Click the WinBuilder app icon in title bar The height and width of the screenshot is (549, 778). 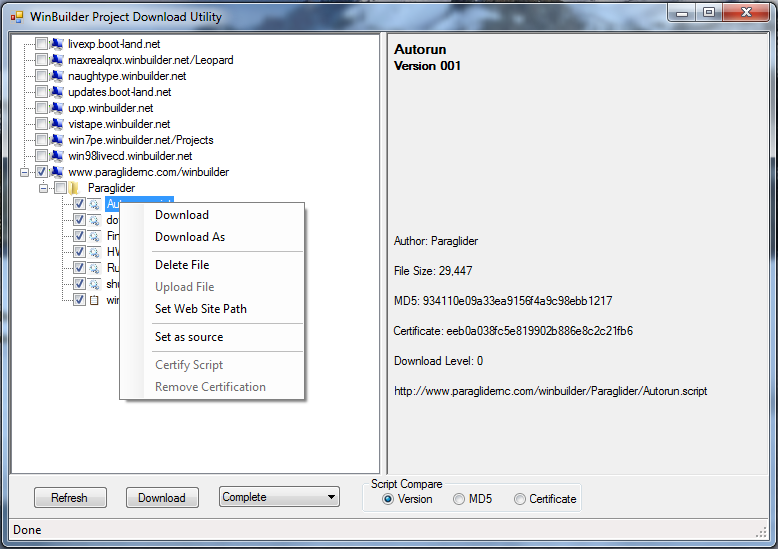click(17, 16)
